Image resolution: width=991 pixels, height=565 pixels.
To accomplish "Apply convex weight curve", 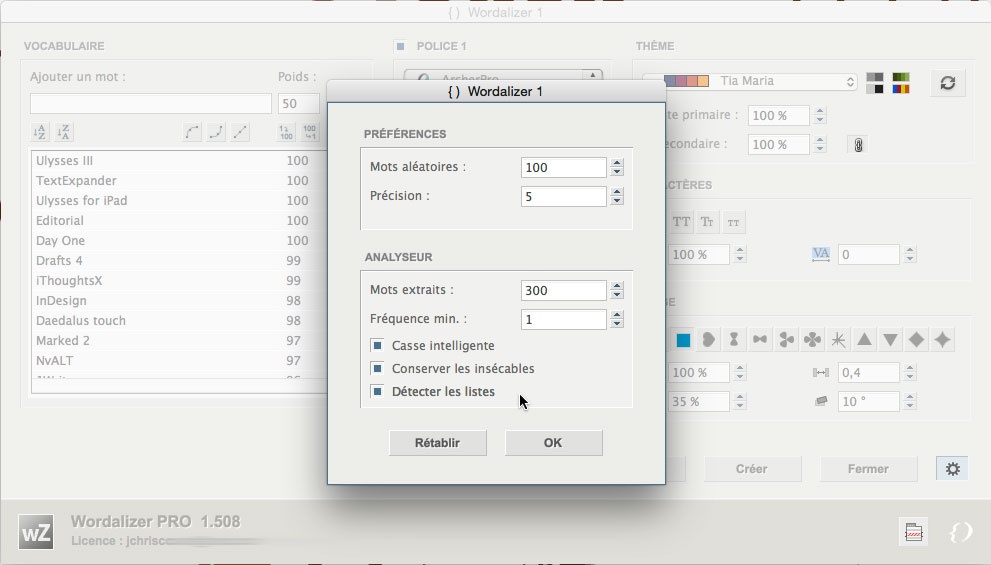I will [216, 132].
